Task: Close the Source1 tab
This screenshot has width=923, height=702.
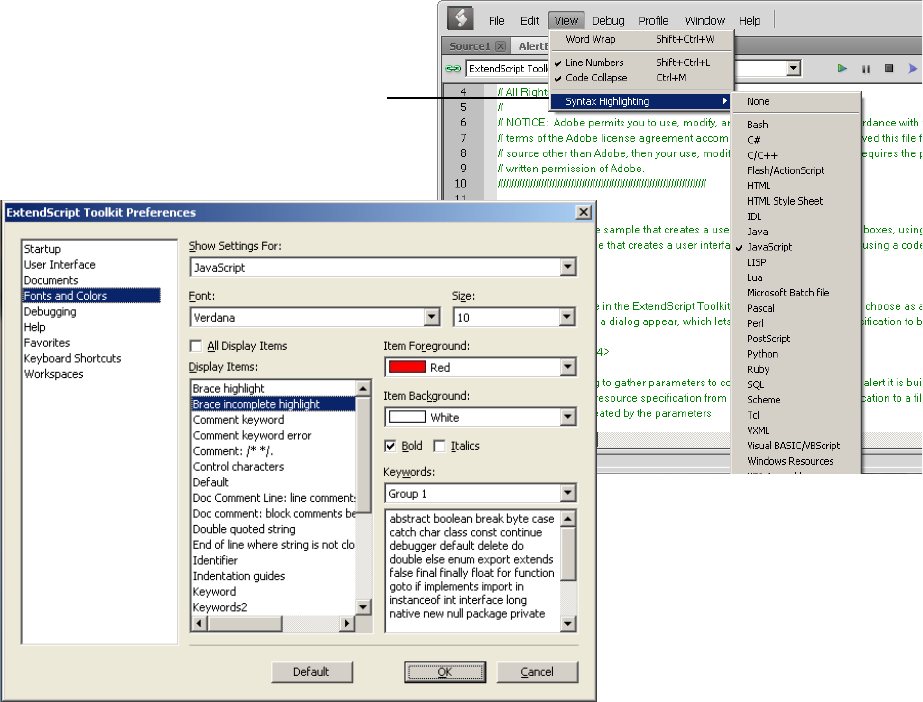Action: [500, 46]
